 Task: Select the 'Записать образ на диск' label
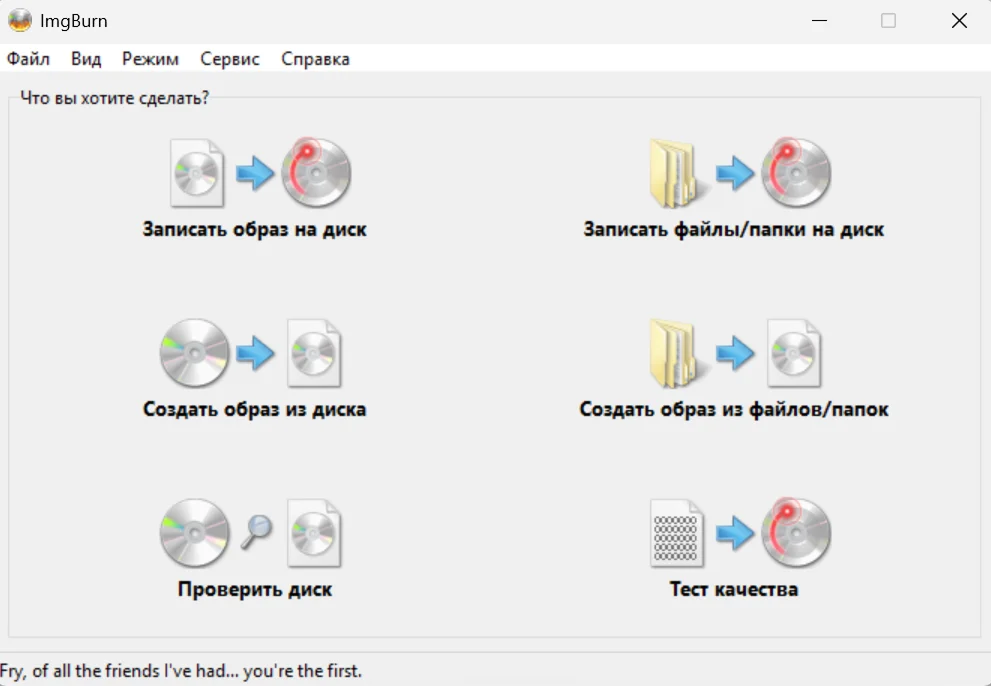coord(255,229)
